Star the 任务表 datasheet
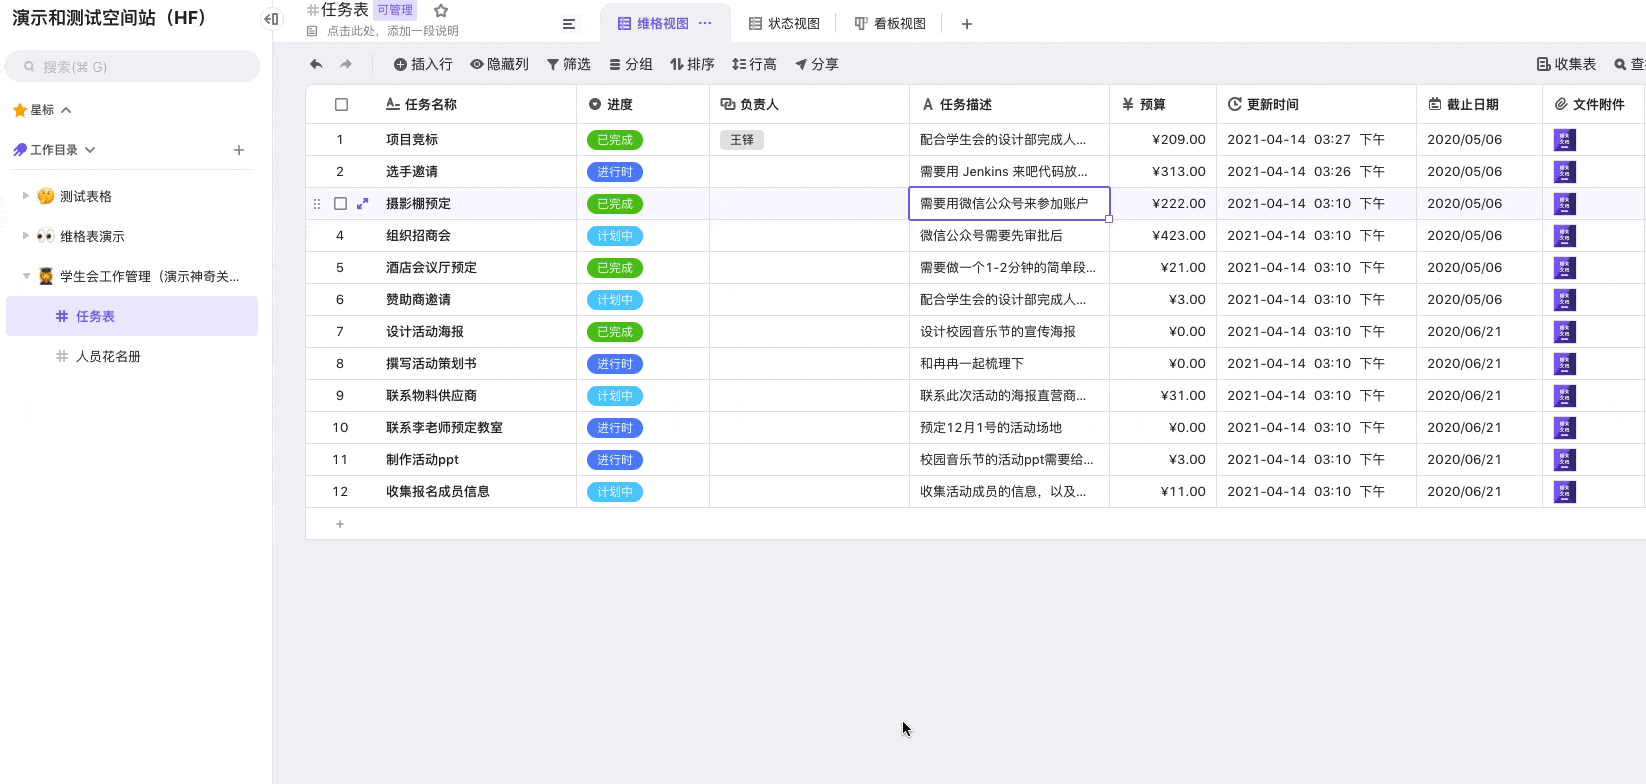1646x784 pixels. [x=441, y=10]
